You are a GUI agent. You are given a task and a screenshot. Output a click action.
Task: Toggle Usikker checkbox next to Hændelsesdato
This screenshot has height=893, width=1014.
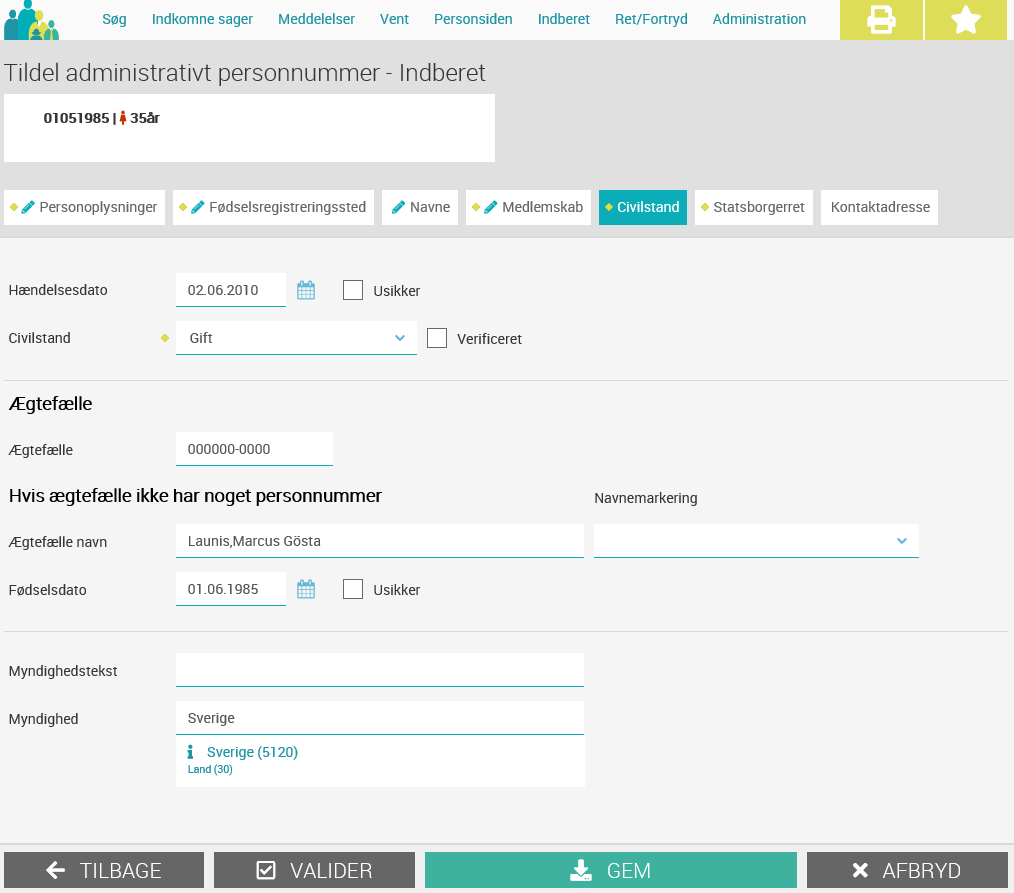pyautogui.click(x=352, y=290)
